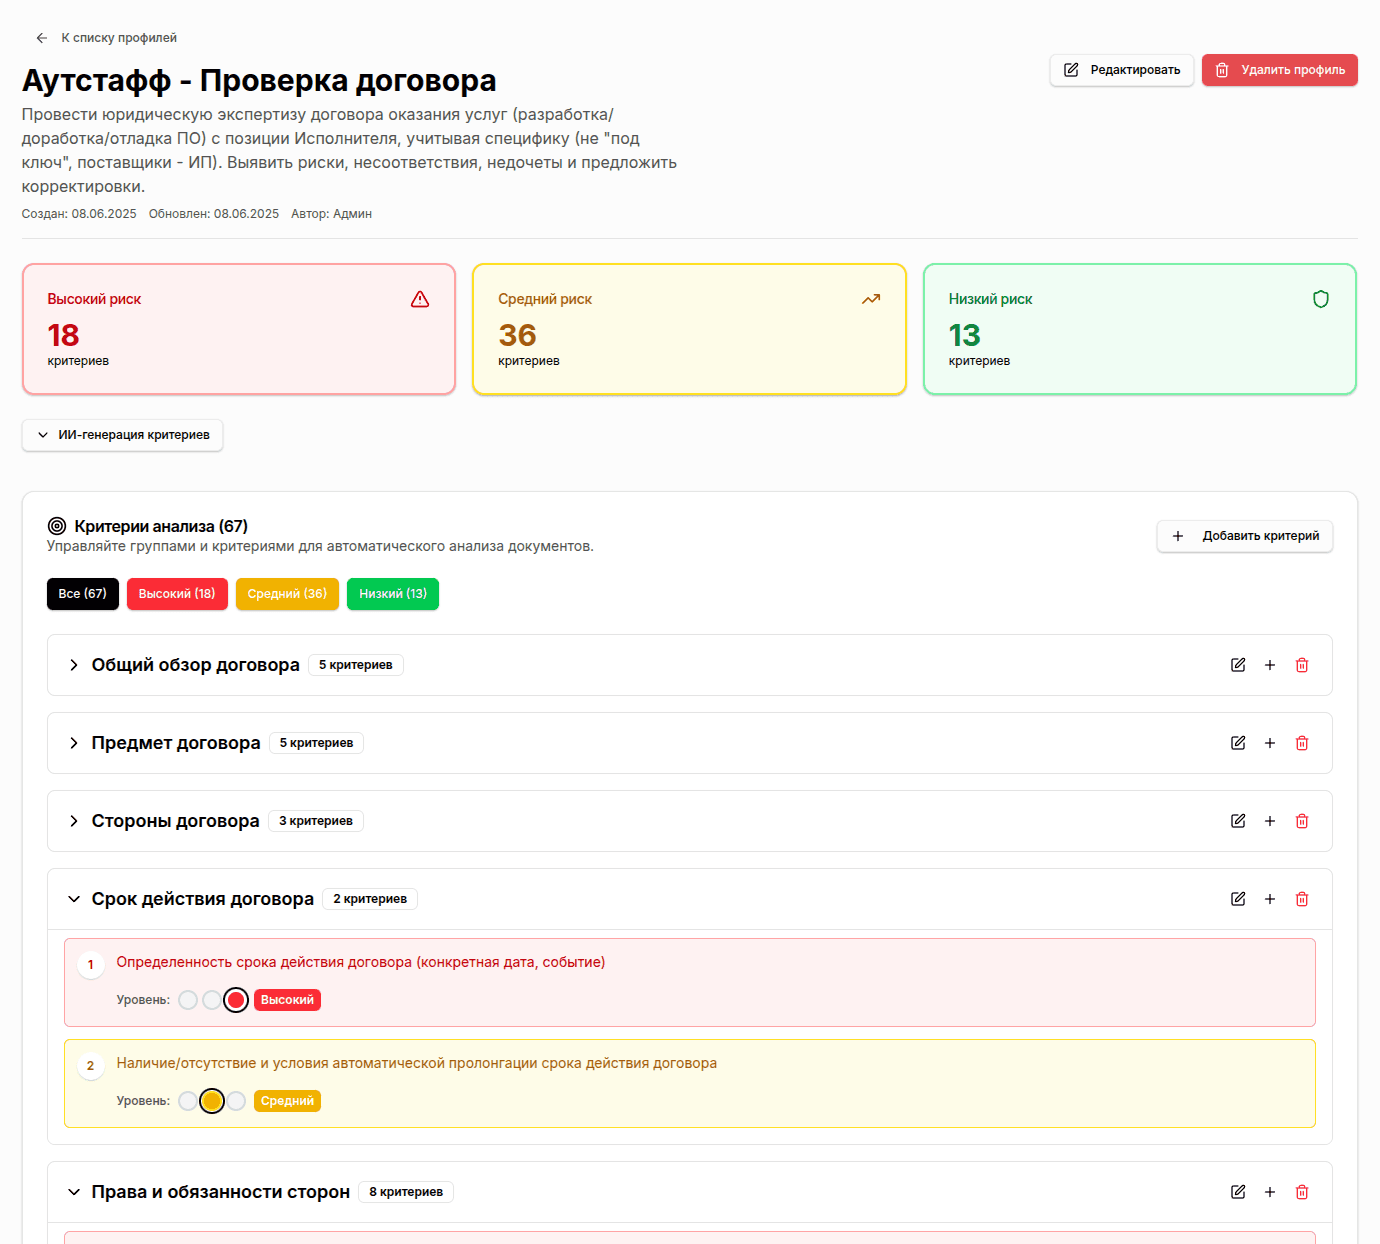Click the '5 критериев' badge of 'Предмет договора'
The image size is (1380, 1244).
(x=316, y=743)
